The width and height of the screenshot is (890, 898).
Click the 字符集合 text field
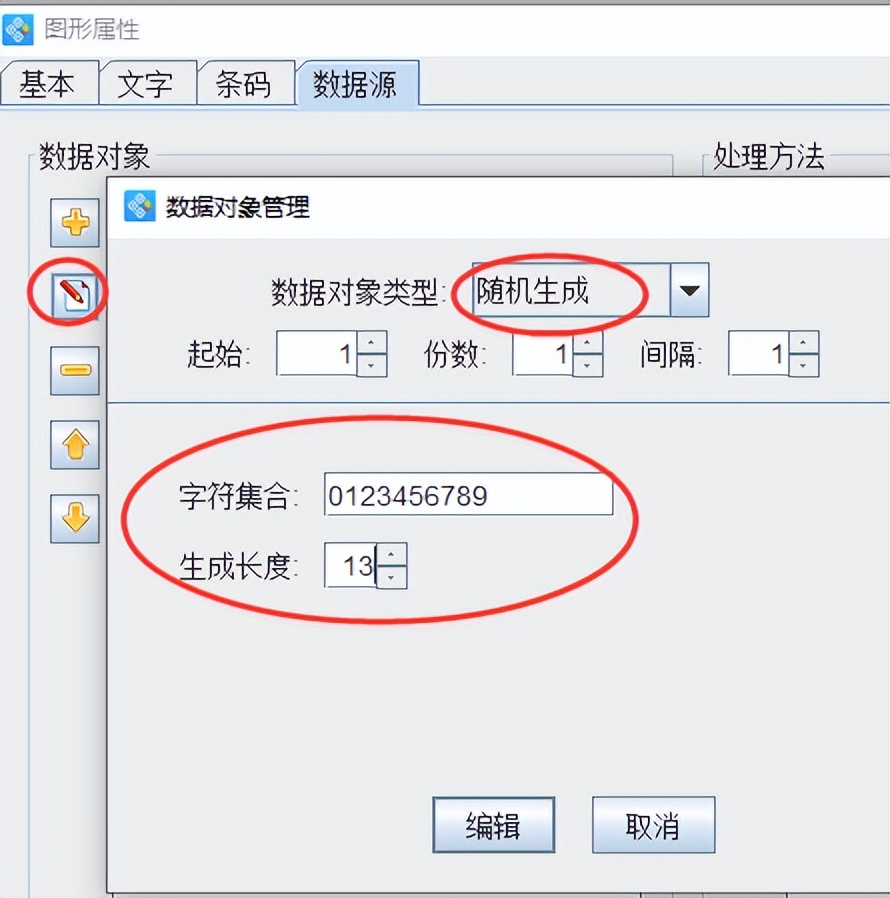tap(468, 494)
